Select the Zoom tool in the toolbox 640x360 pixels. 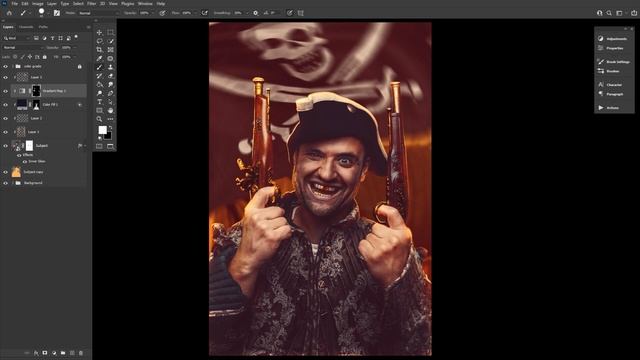click(x=99, y=119)
